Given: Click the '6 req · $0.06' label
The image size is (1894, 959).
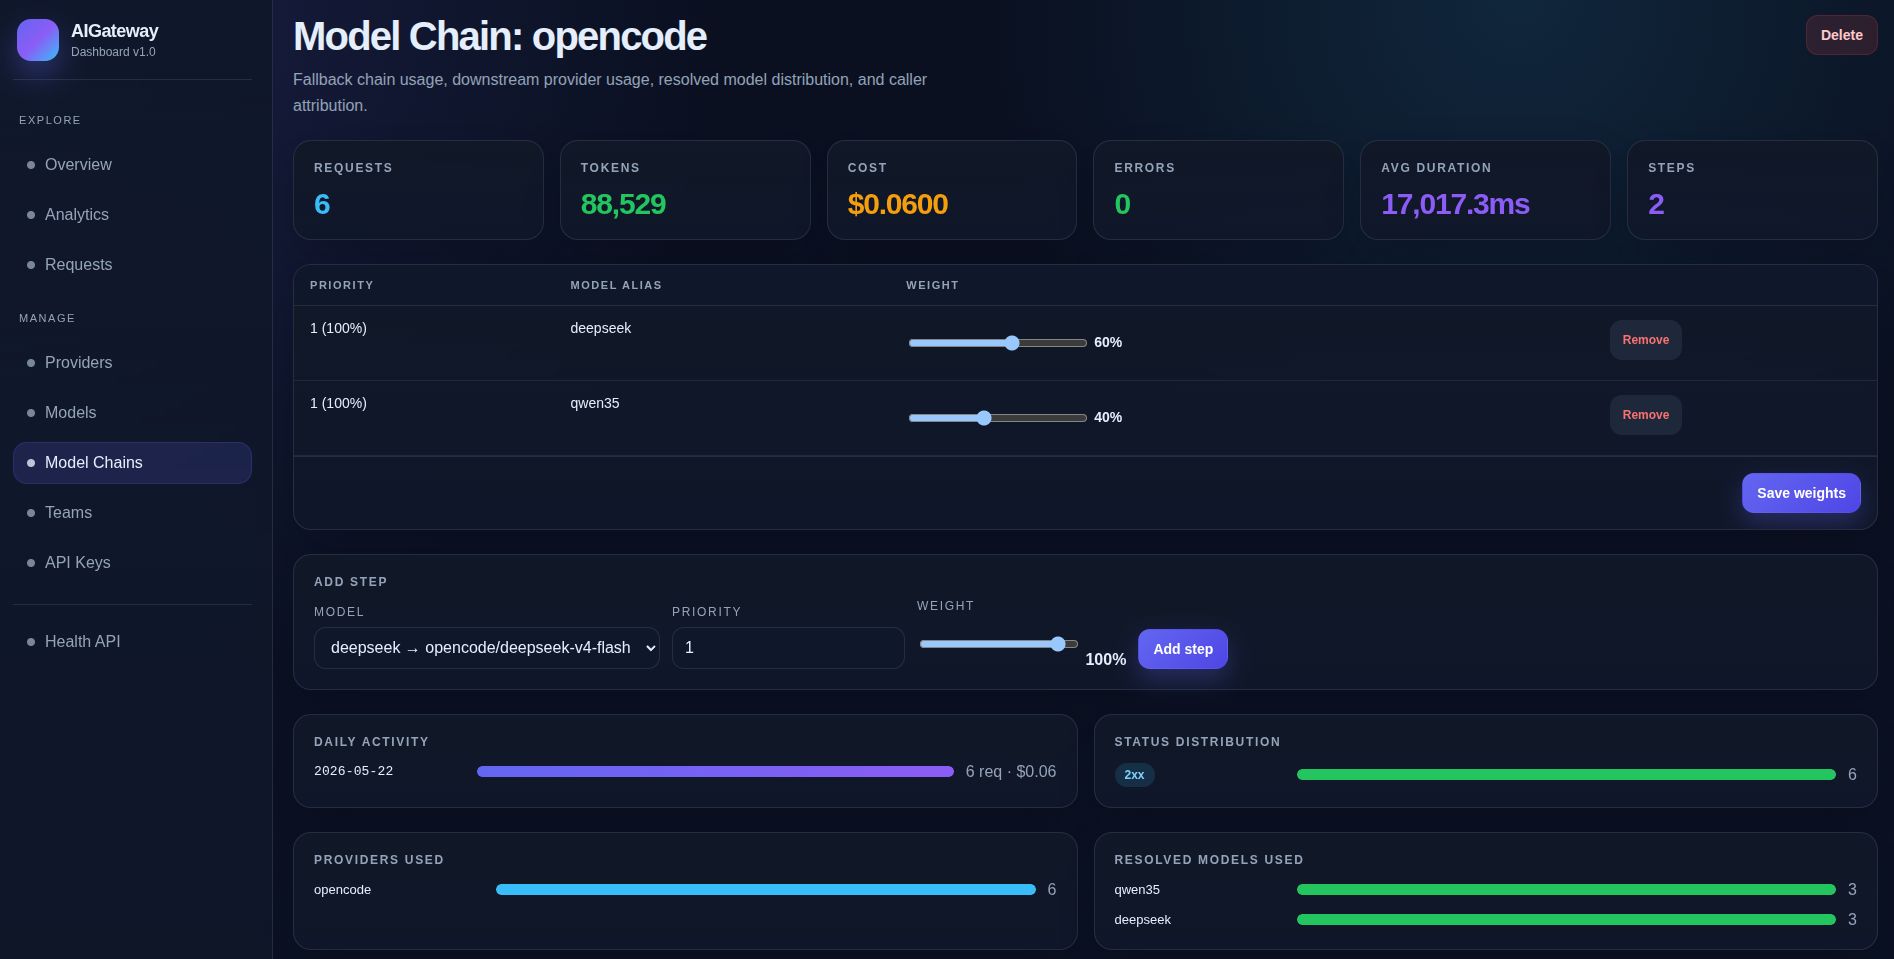Looking at the screenshot, I should [1010, 771].
